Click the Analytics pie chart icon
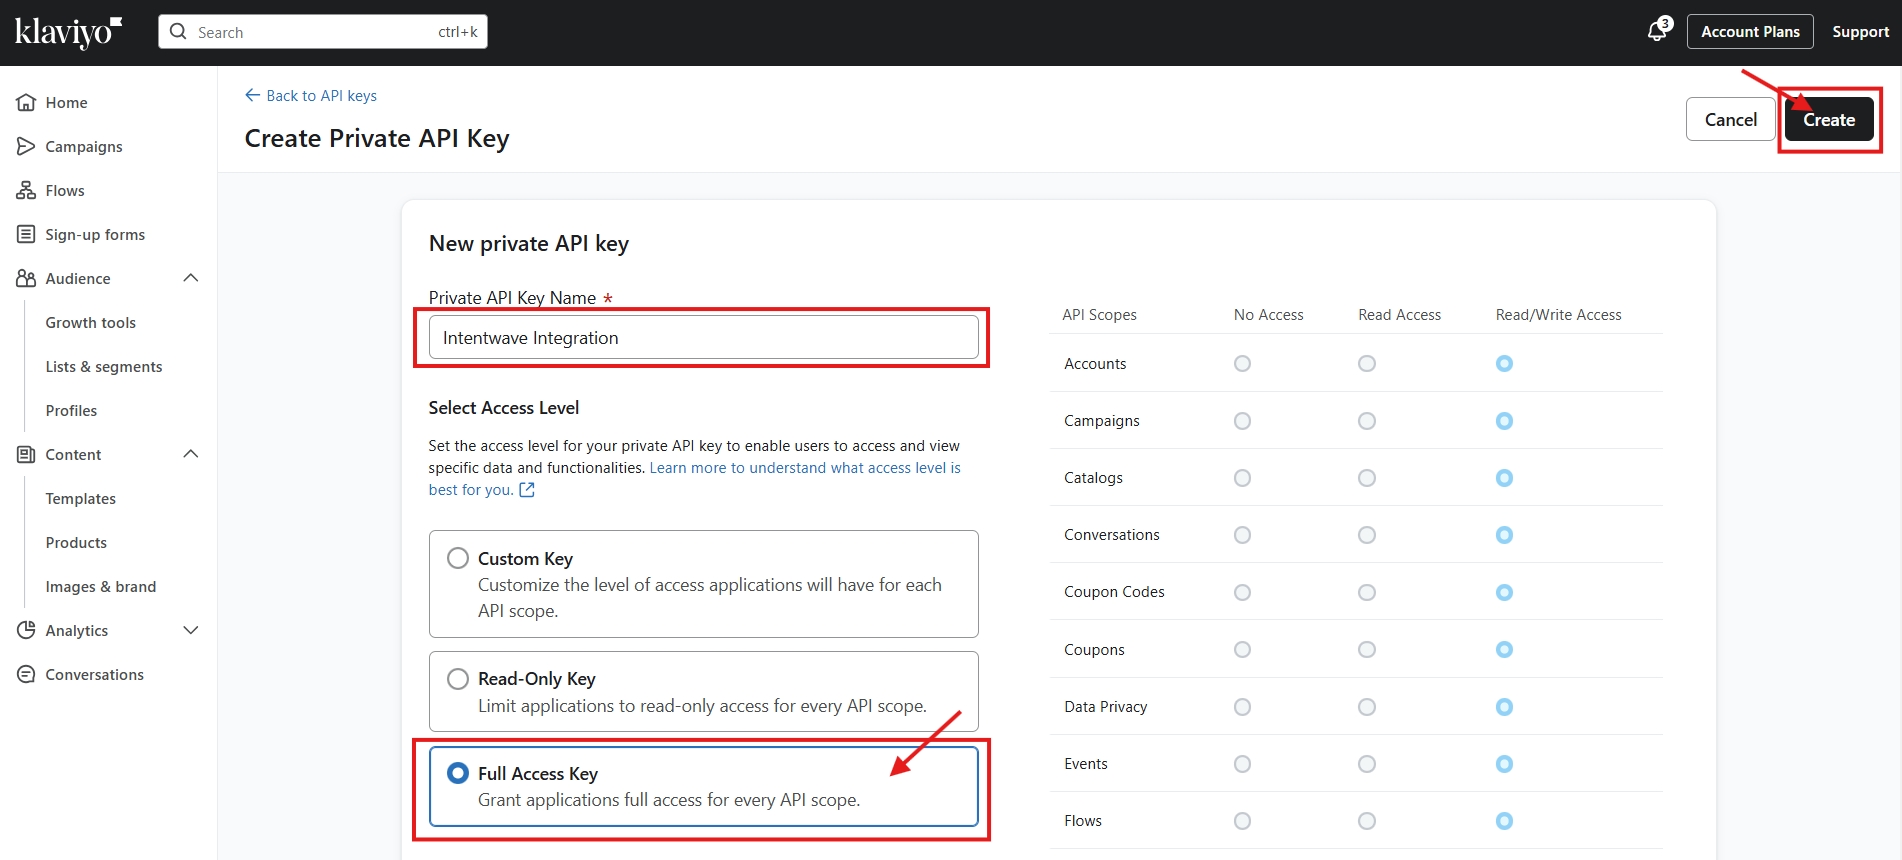The height and width of the screenshot is (860, 1902). coord(26,630)
